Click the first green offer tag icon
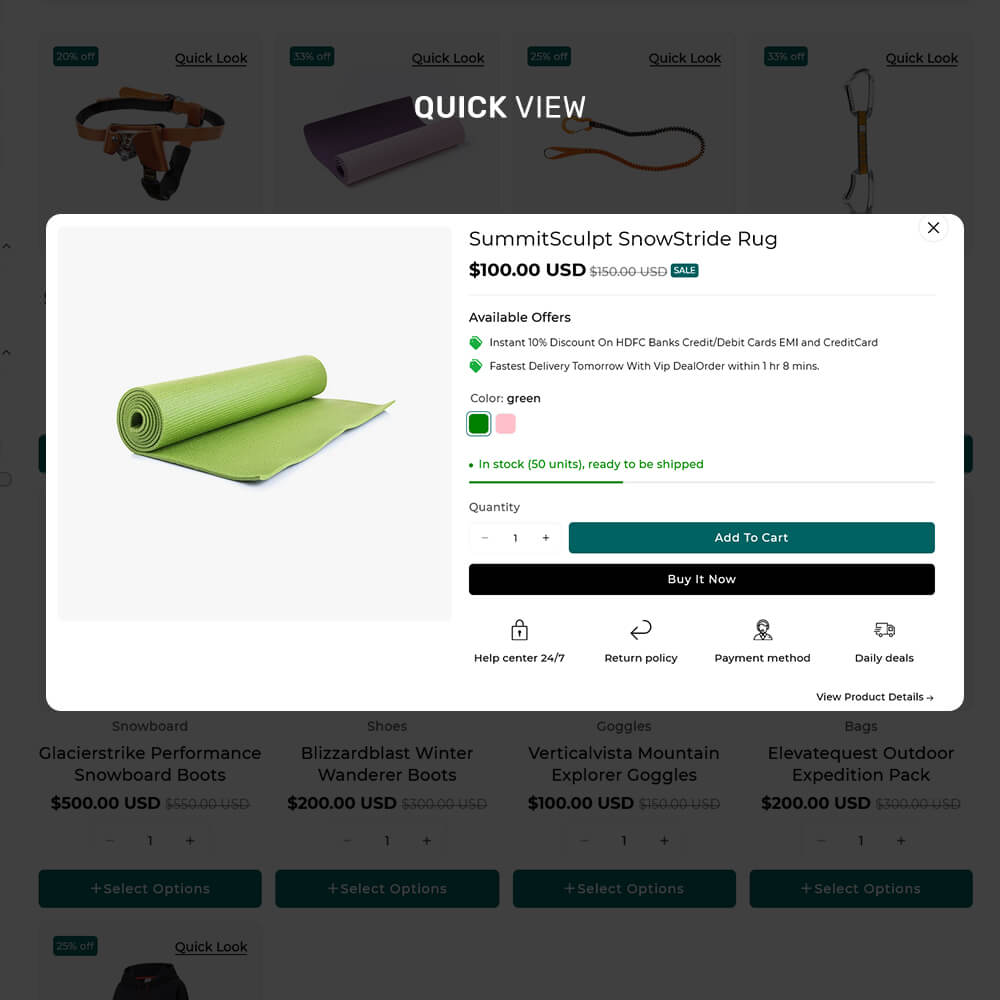 (x=476, y=342)
